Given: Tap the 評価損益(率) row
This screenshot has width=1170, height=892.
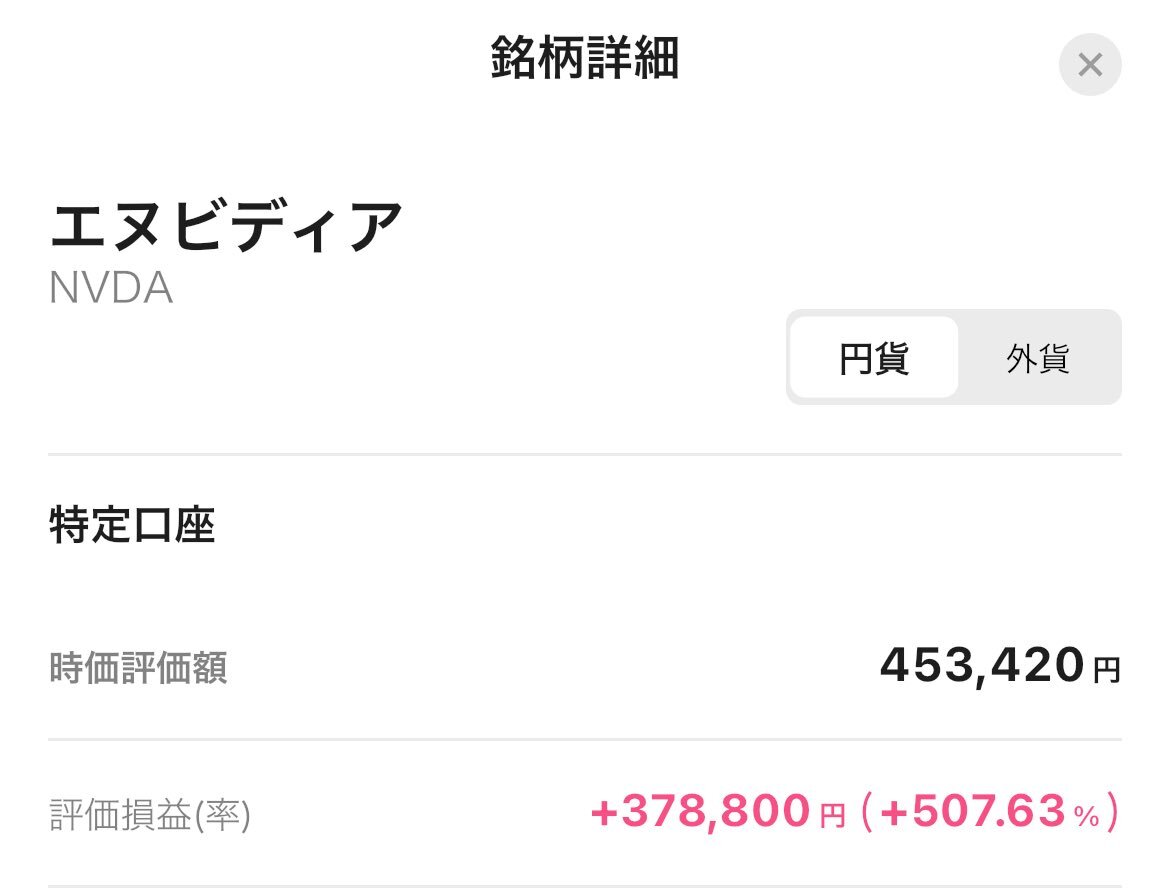Looking at the screenshot, I should [585, 813].
